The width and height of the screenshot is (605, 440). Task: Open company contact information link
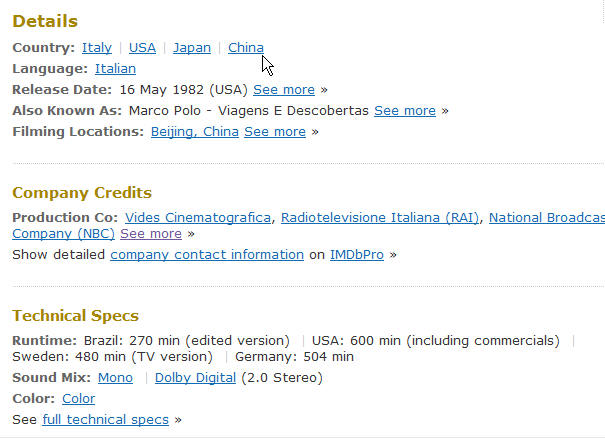(207, 255)
